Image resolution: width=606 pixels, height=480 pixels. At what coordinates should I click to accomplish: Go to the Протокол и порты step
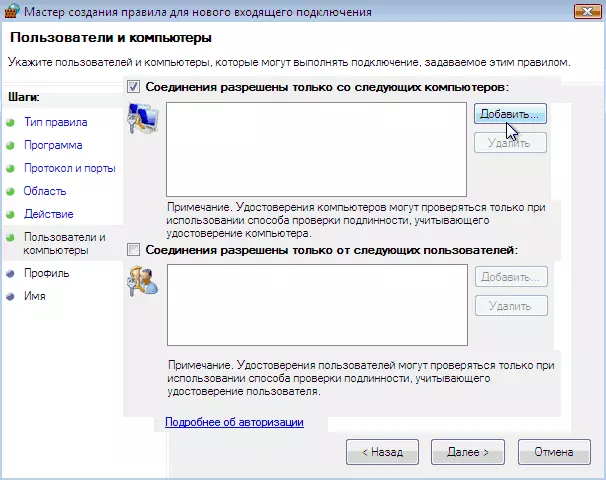coord(70,168)
